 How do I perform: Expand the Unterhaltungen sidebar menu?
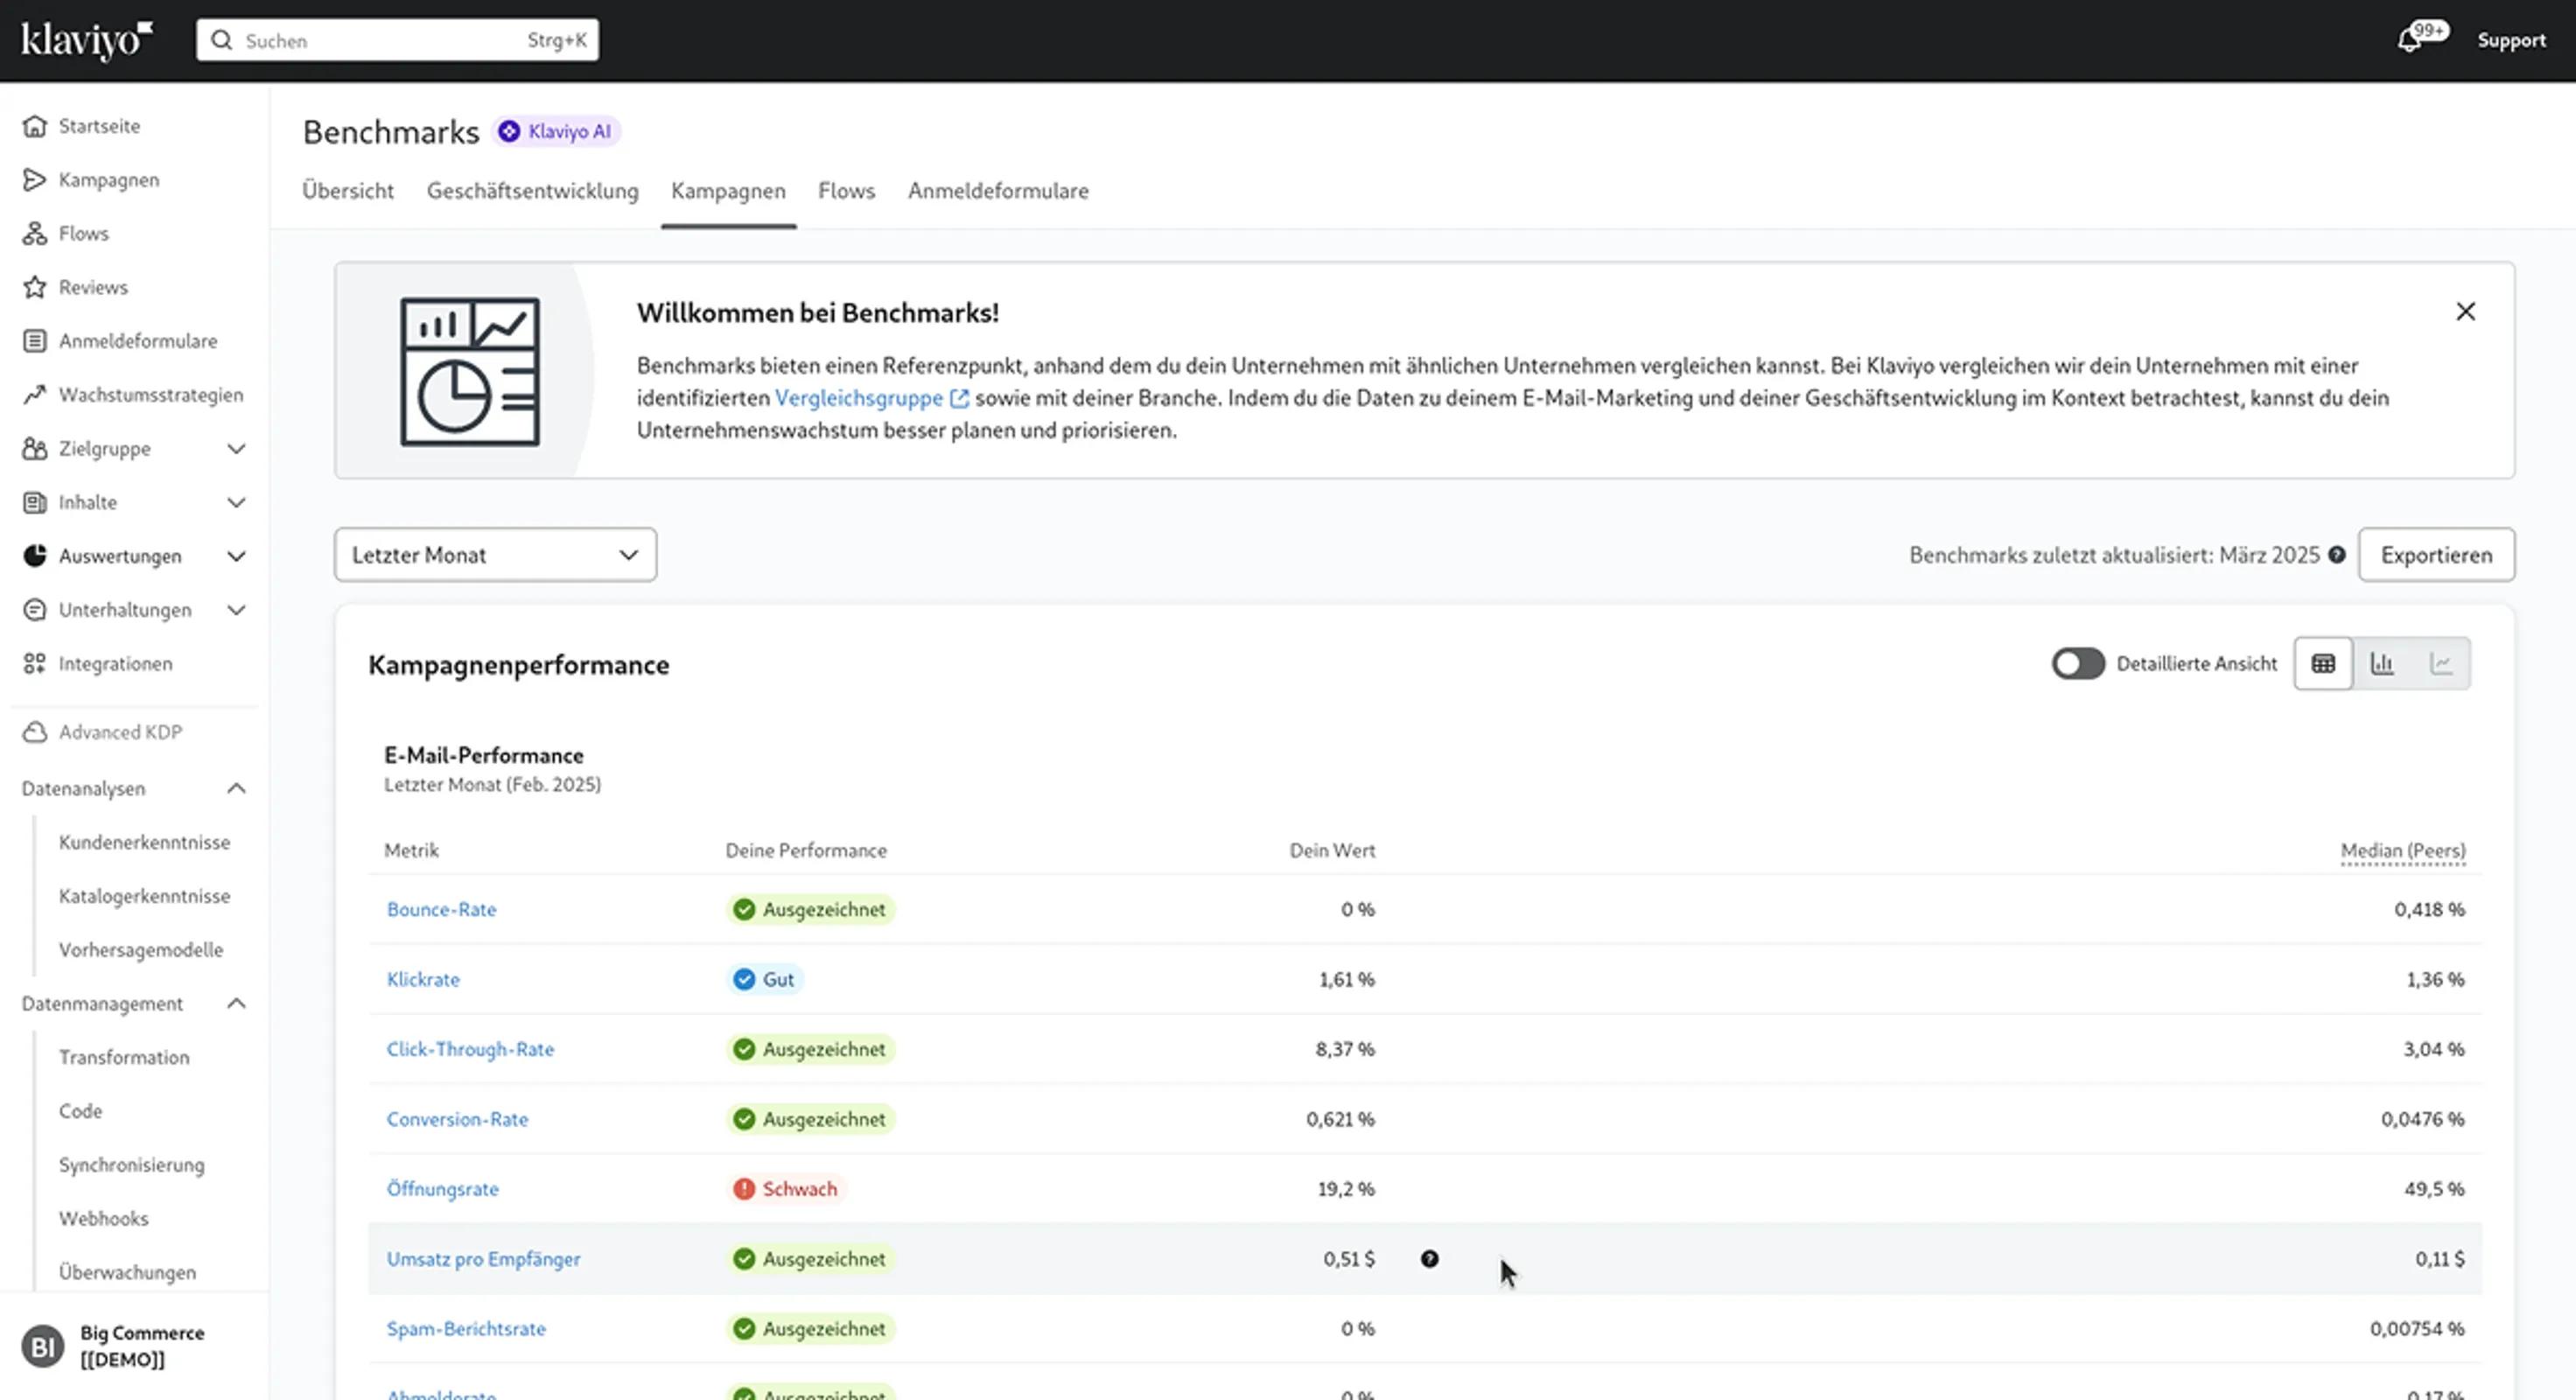pos(236,610)
